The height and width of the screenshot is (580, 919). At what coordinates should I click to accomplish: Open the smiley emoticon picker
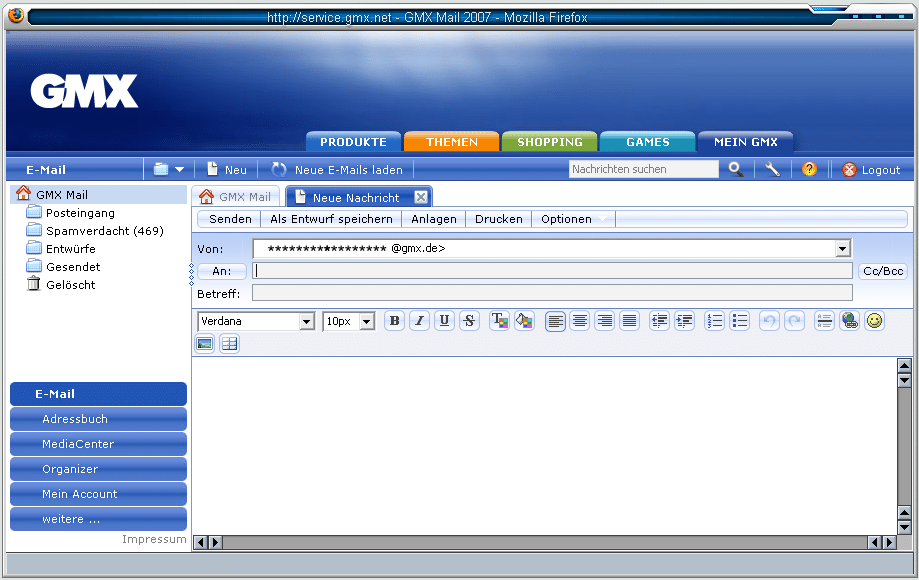click(874, 321)
